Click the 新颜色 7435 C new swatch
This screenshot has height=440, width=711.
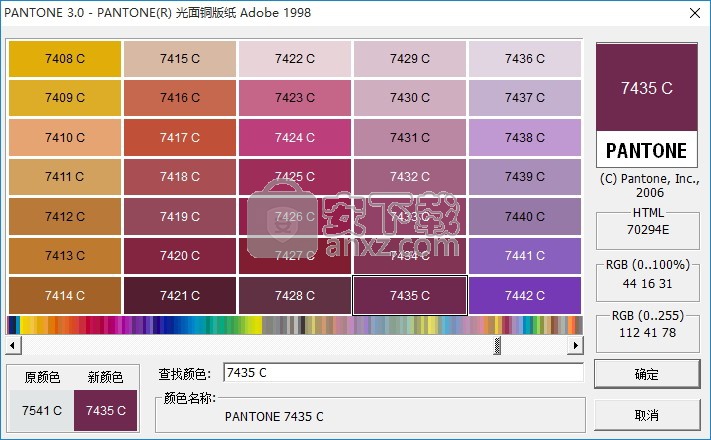pos(106,410)
